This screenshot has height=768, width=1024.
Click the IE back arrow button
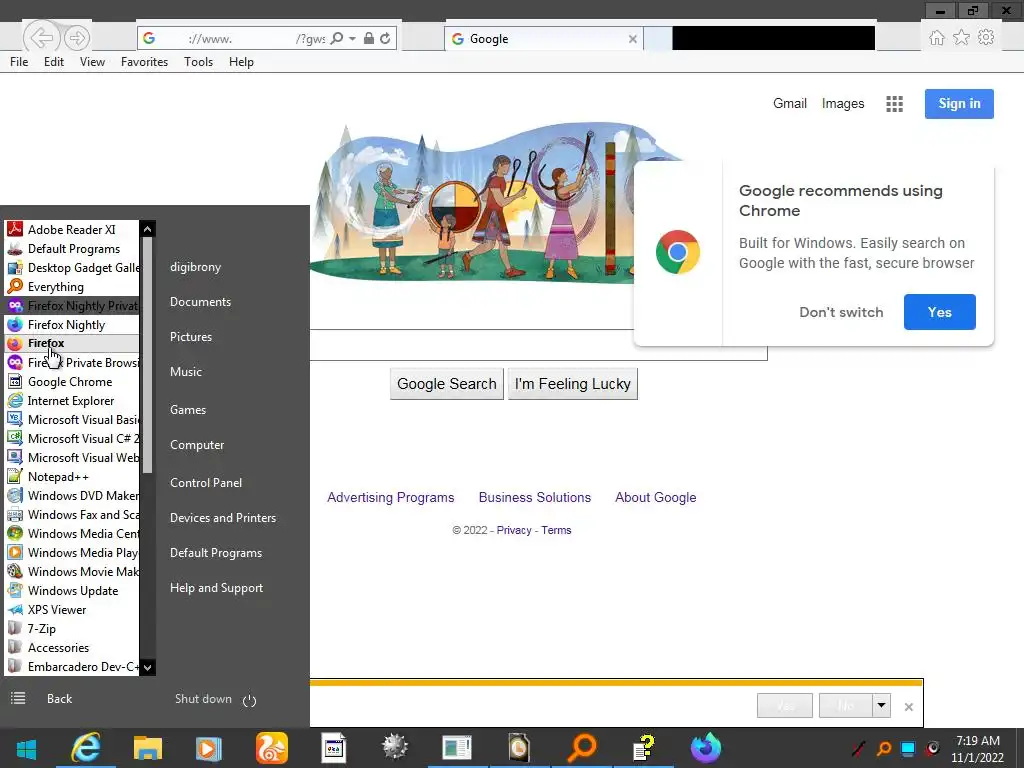(41, 38)
